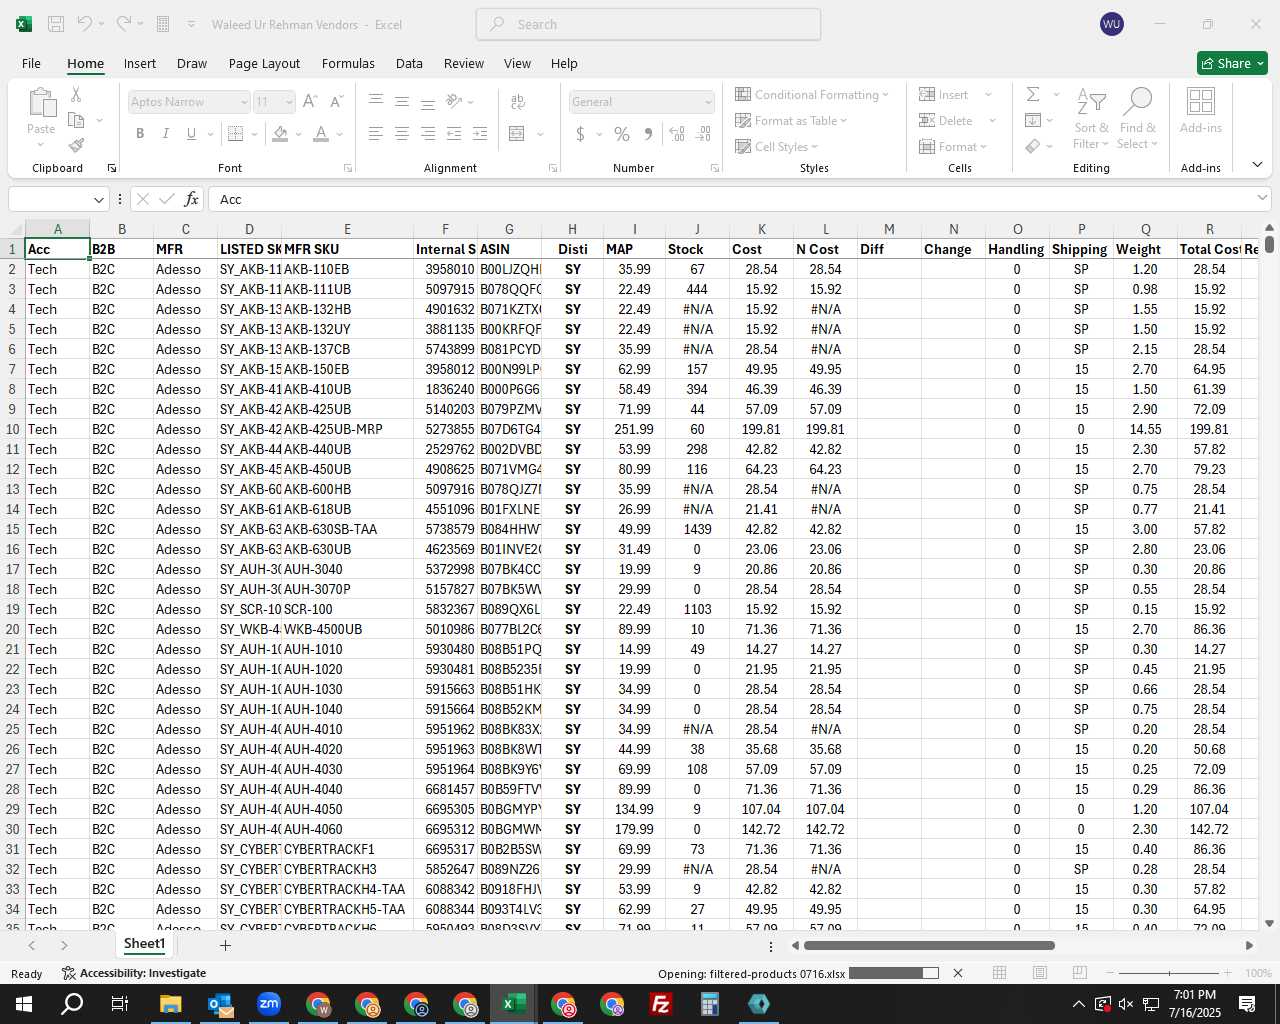The height and width of the screenshot is (1024, 1280).
Task: Open Format as Table menu
Action: [791, 120]
